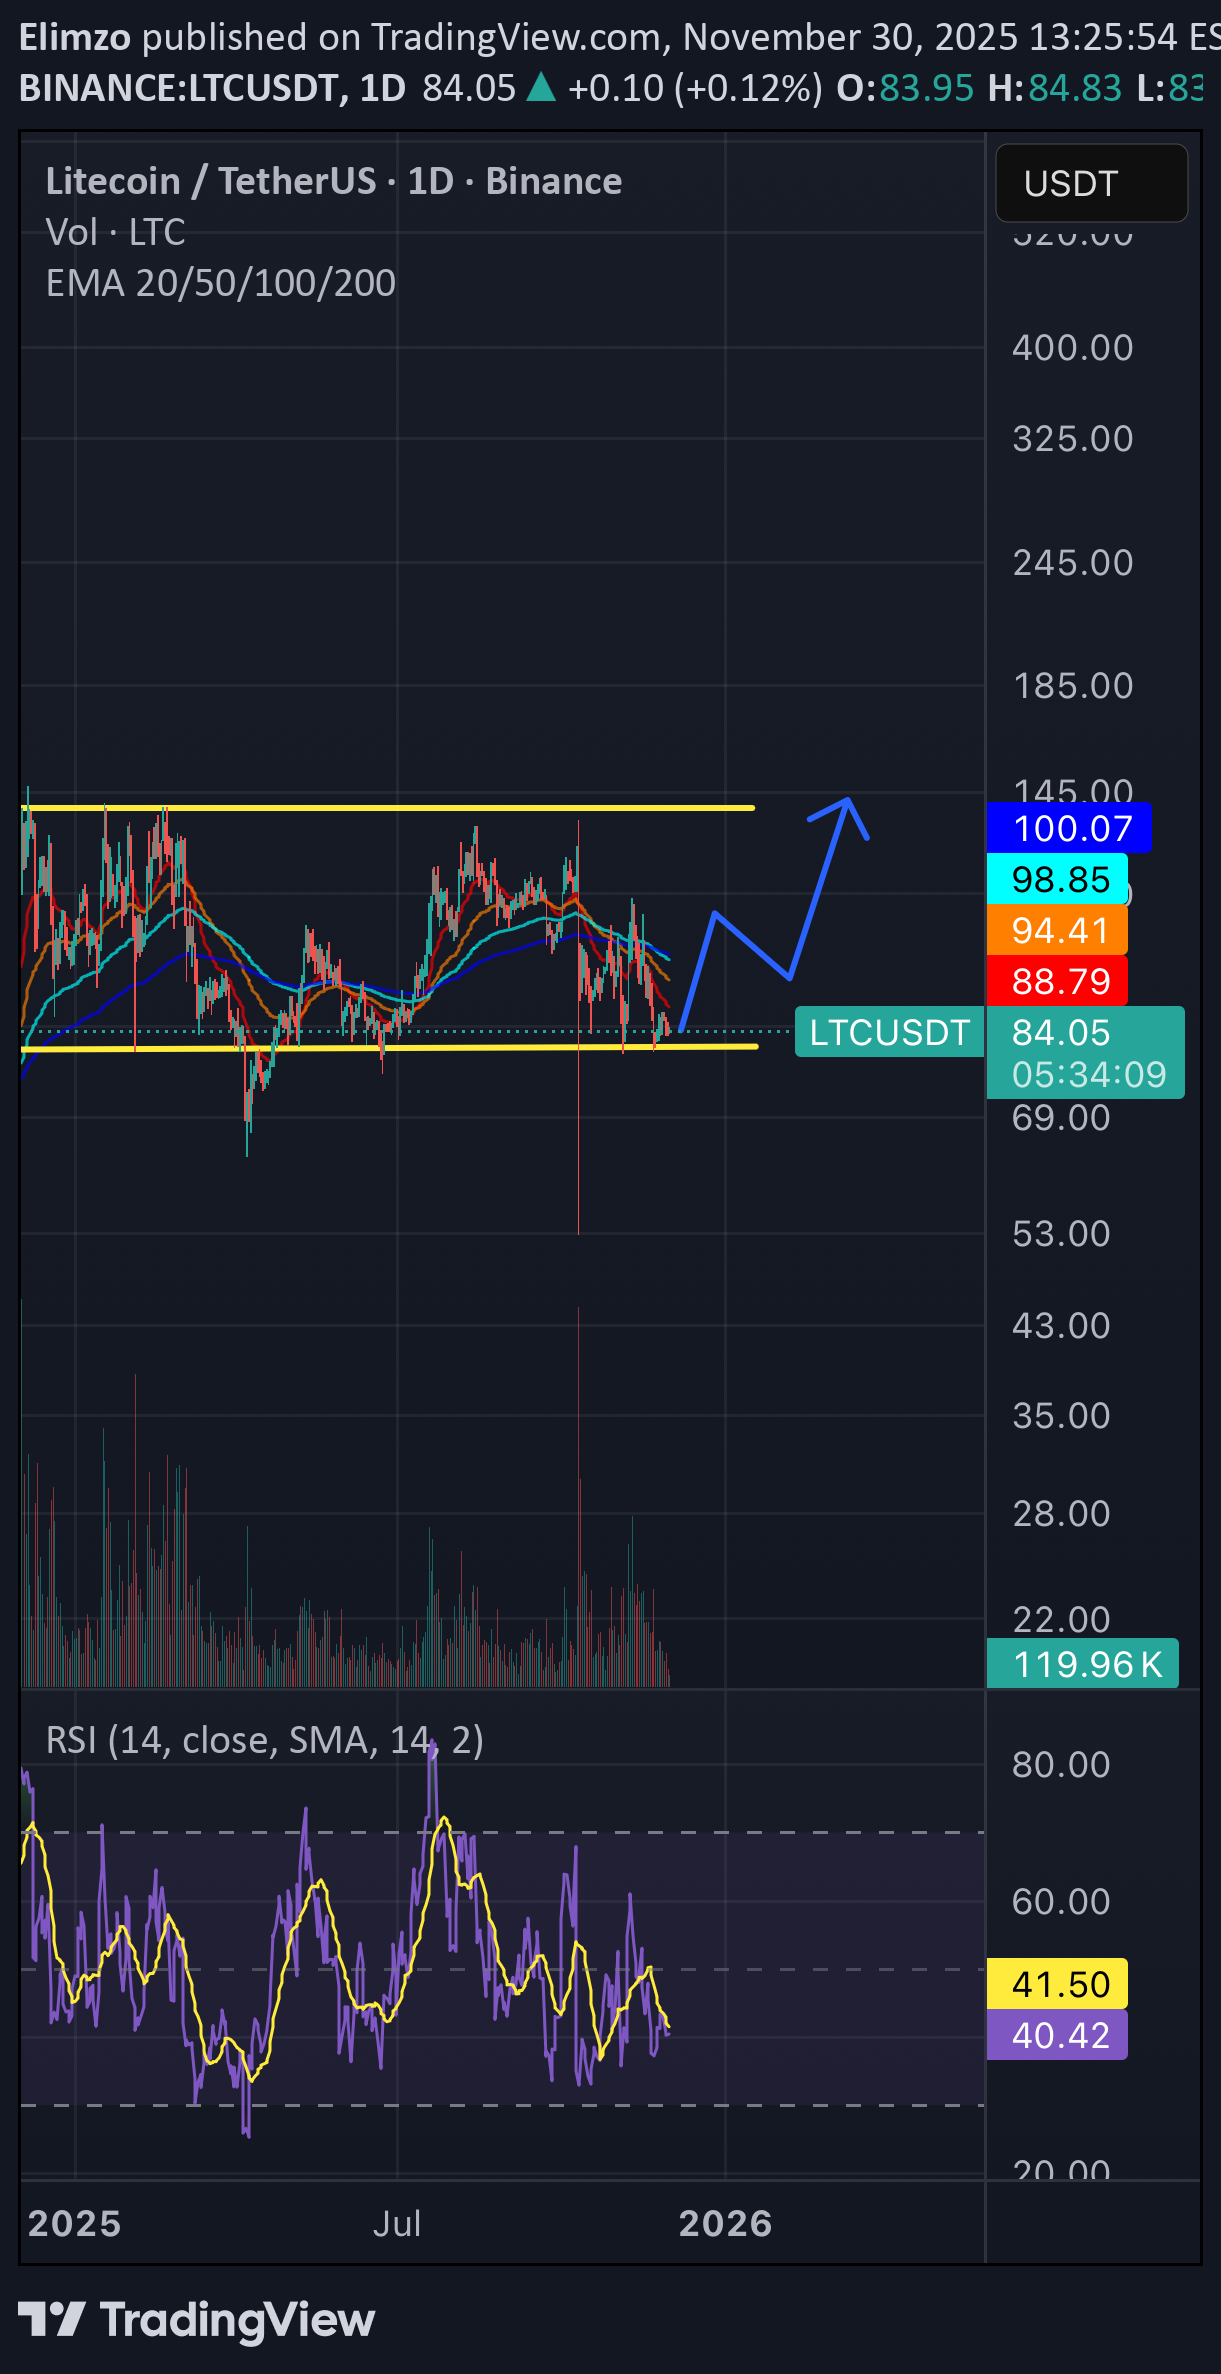The height and width of the screenshot is (2374, 1221).
Task: Click the red 88.79 EMA price label
Action: tap(1057, 981)
